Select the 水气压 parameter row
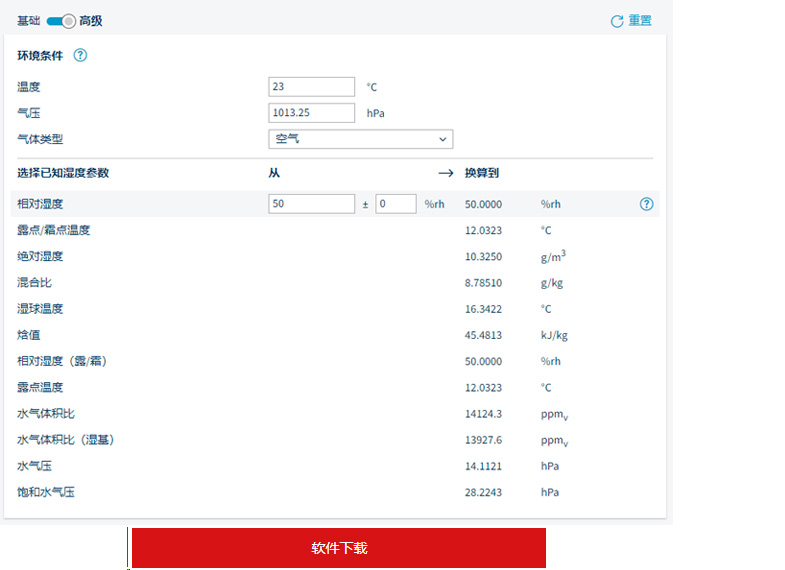This screenshot has height=570, width=785. [335, 466]
